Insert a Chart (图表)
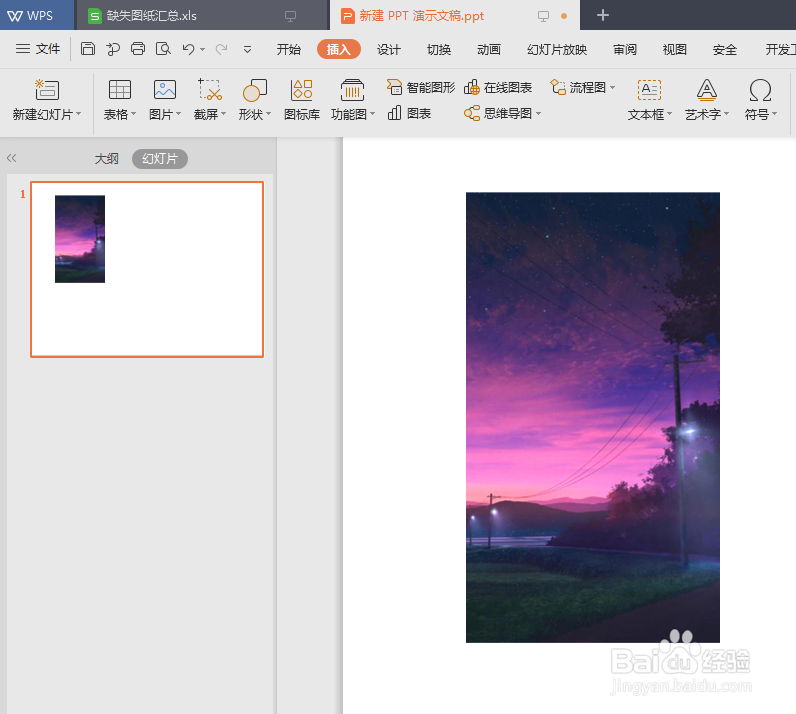 (x=409, y=113)
